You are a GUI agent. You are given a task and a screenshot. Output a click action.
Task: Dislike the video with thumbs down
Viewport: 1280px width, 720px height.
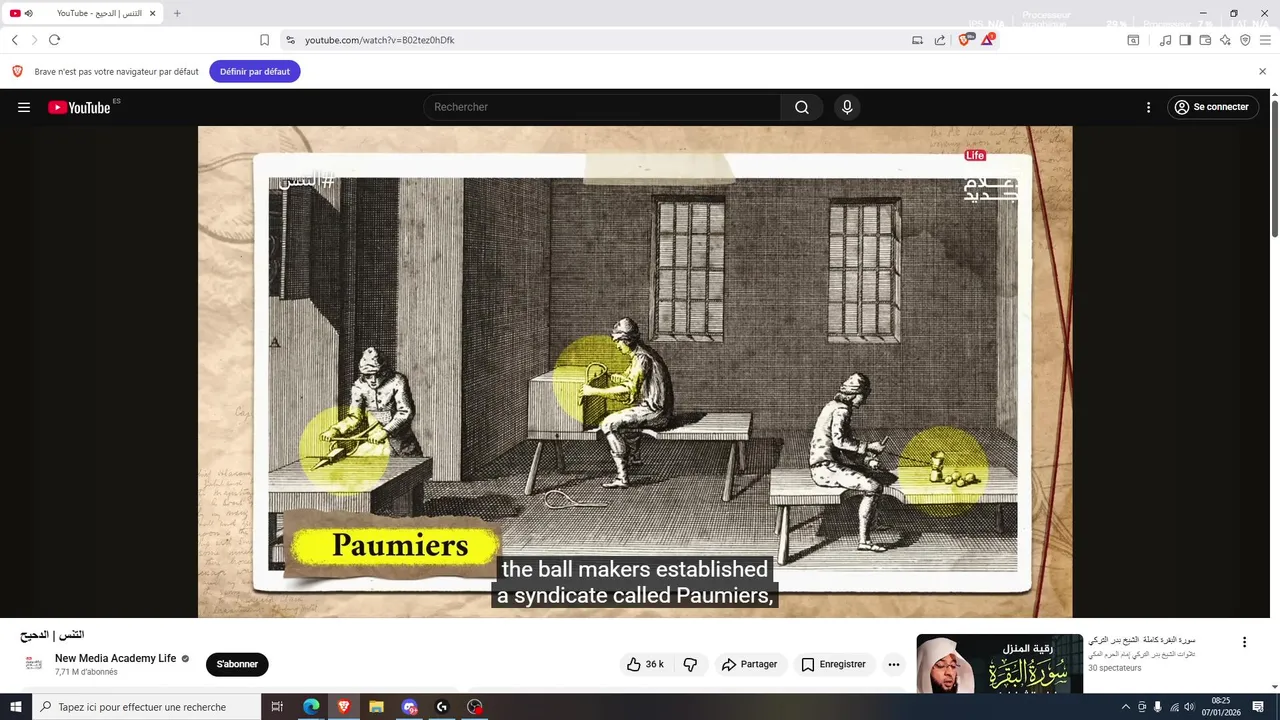(x=690, y=664)
